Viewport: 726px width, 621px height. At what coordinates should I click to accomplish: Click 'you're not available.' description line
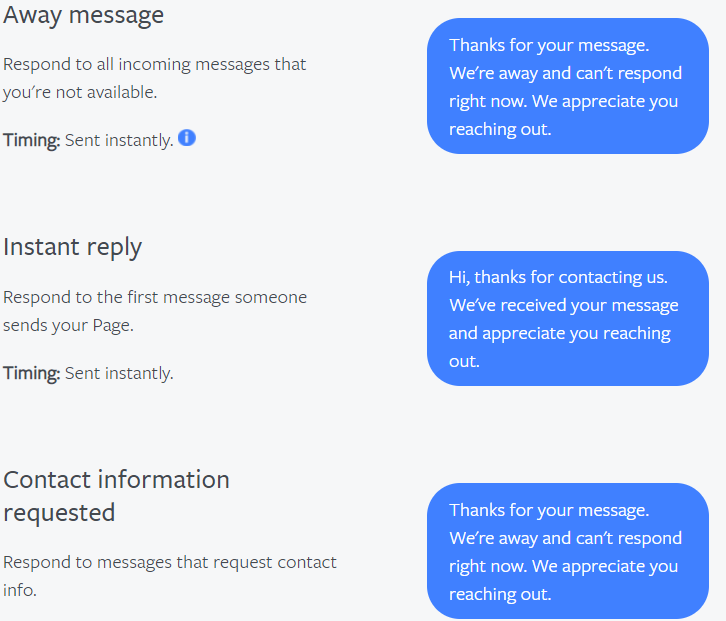tap(80, 92)
